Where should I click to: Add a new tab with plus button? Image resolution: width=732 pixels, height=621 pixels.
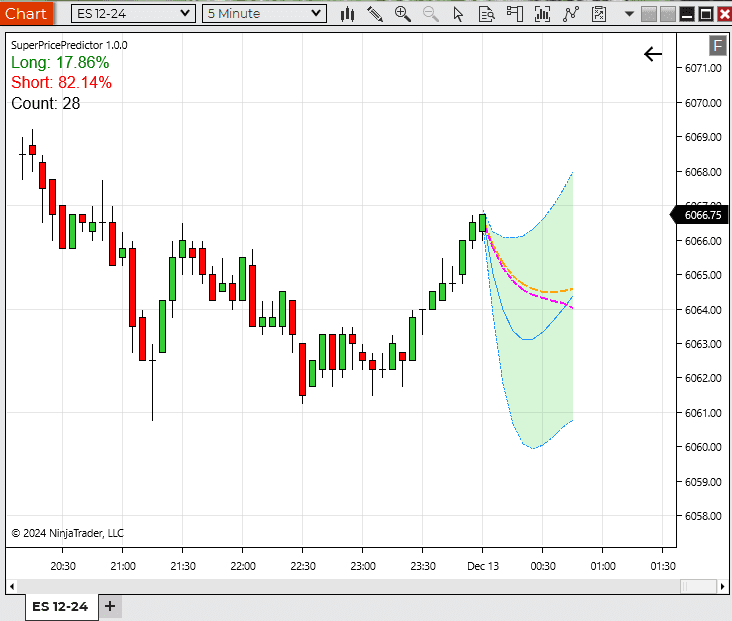(x=110, y=606)
